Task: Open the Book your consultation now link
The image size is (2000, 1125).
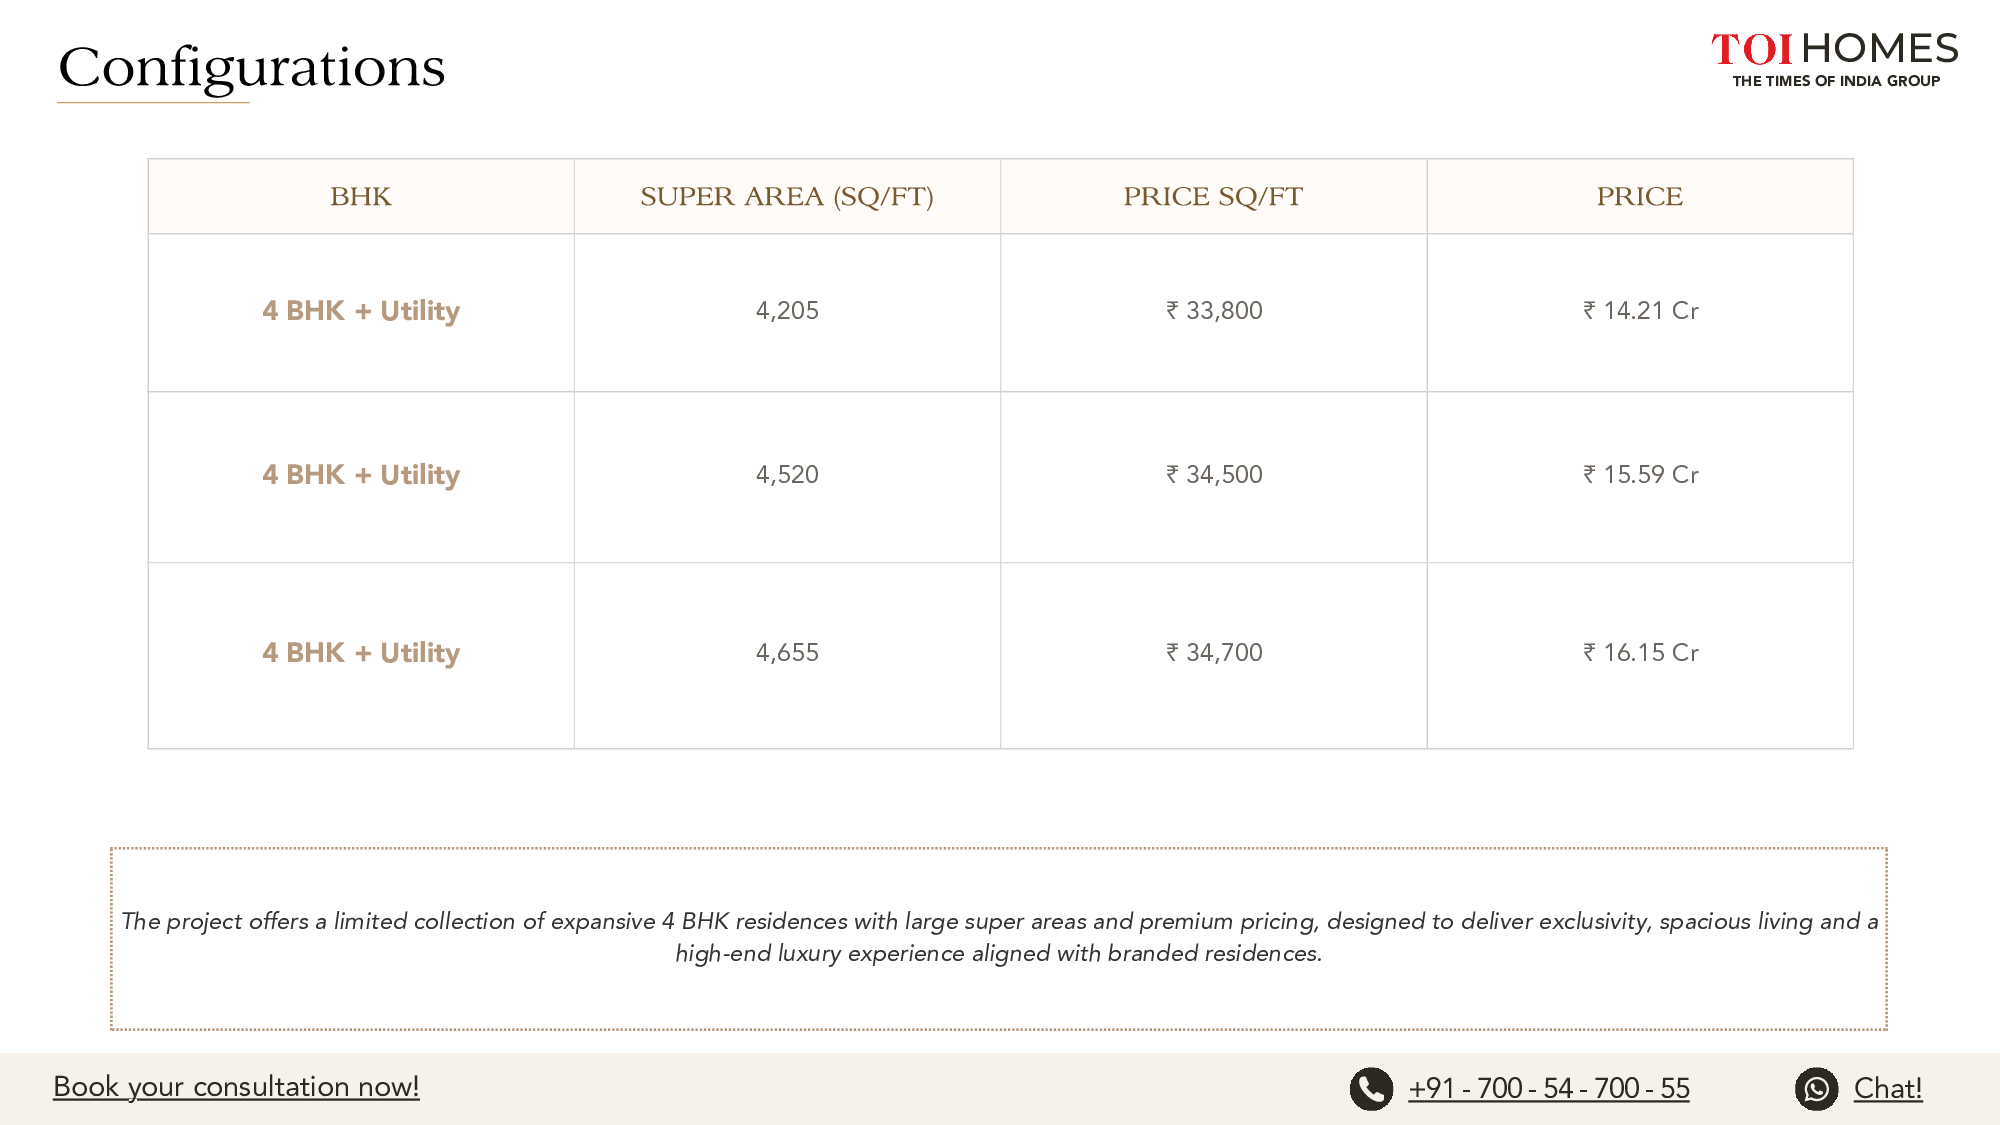Action: click(236, 1086)
